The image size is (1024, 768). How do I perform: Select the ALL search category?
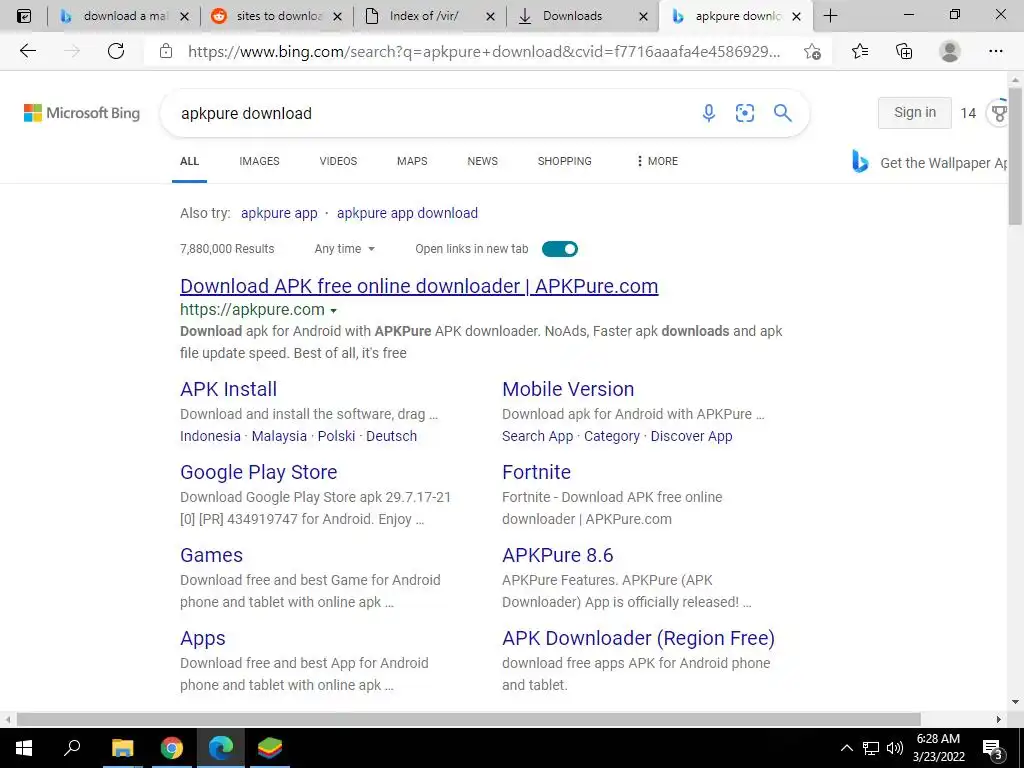coord(189,161)
